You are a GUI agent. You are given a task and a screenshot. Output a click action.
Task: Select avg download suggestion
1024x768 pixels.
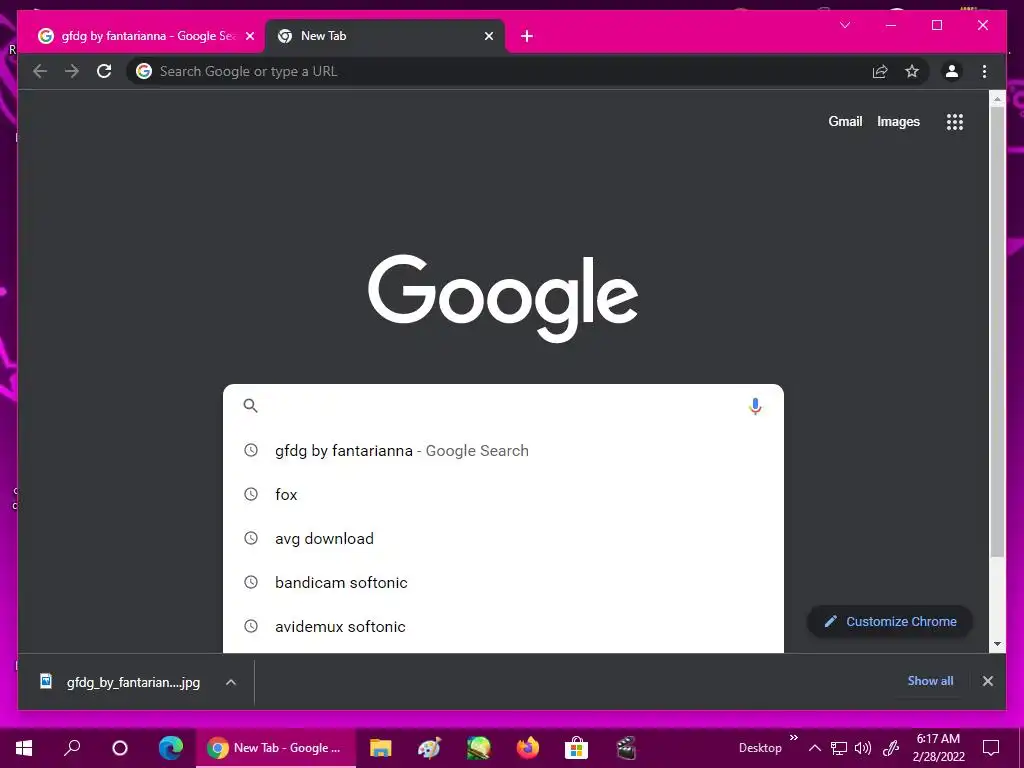tap(503, 538)
